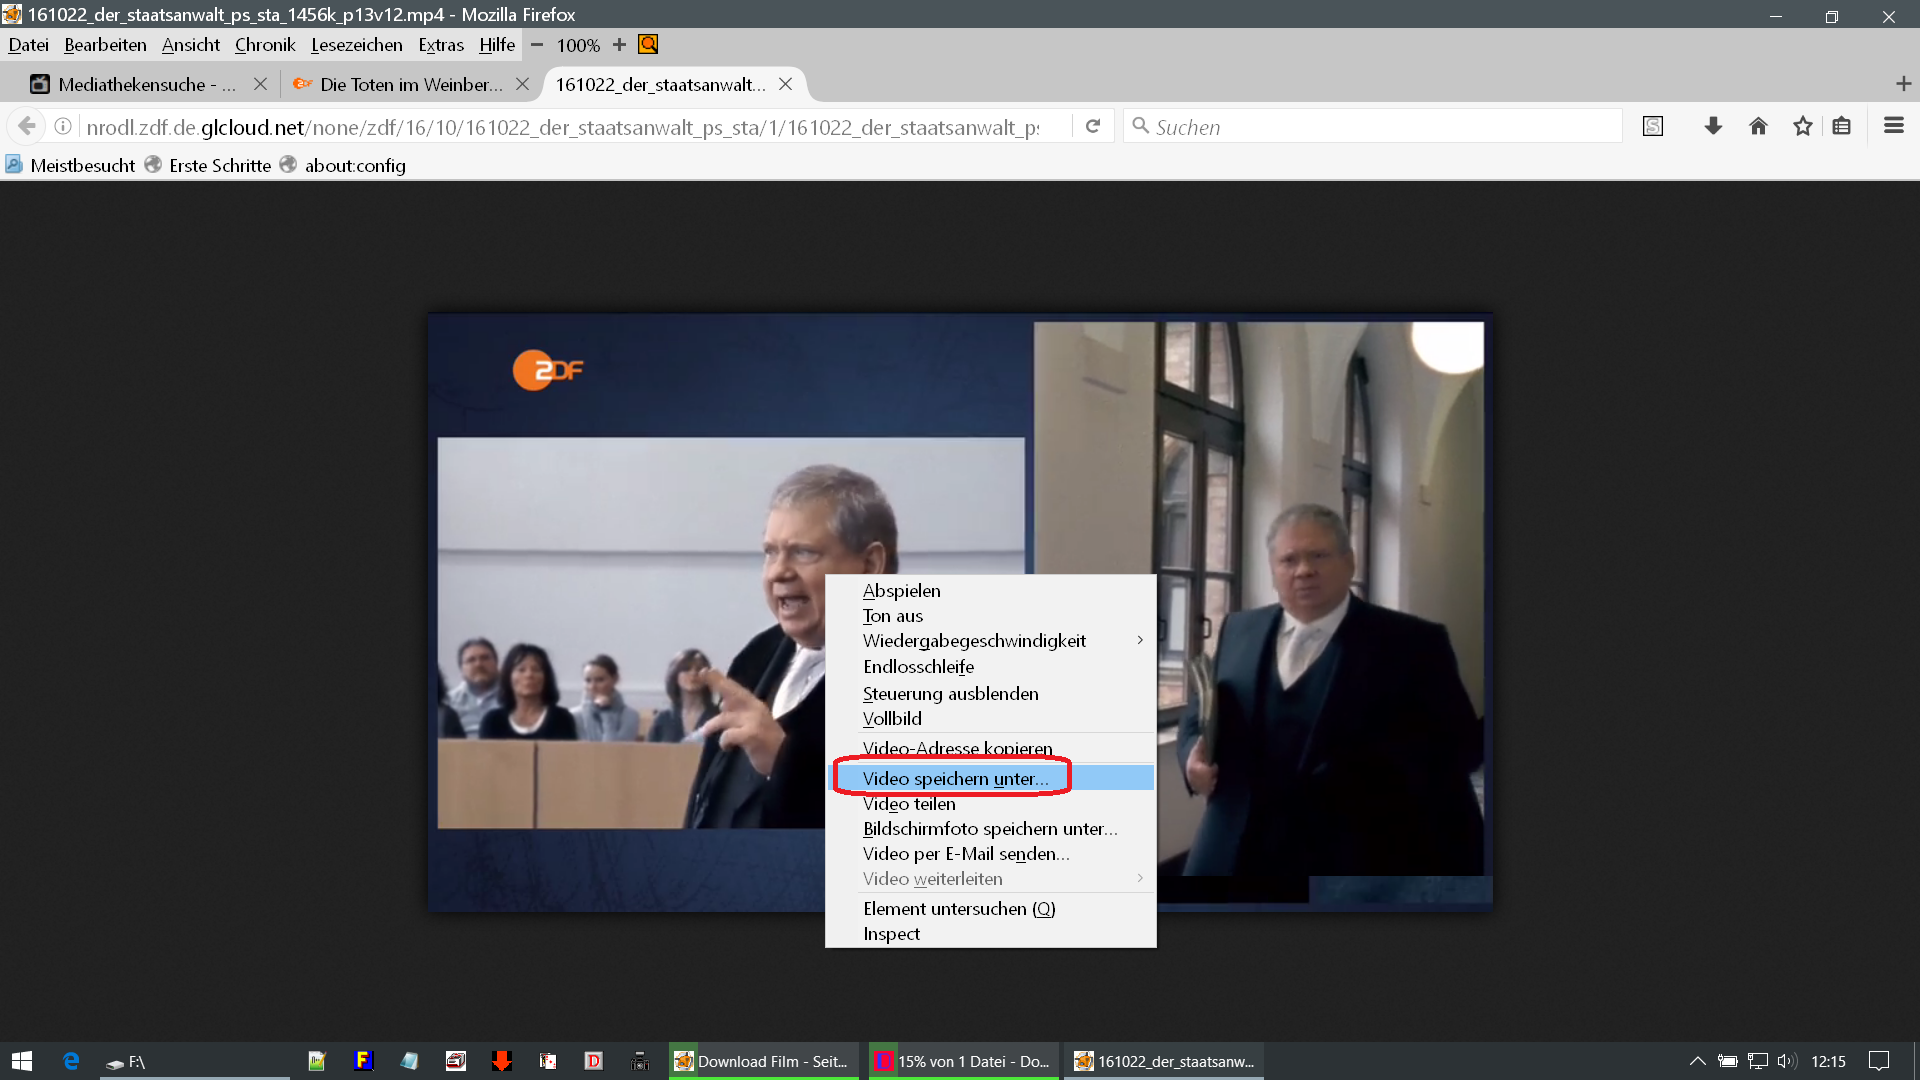Open the Firefox hamburger menu
1920x1080 pixels.
1893,126
